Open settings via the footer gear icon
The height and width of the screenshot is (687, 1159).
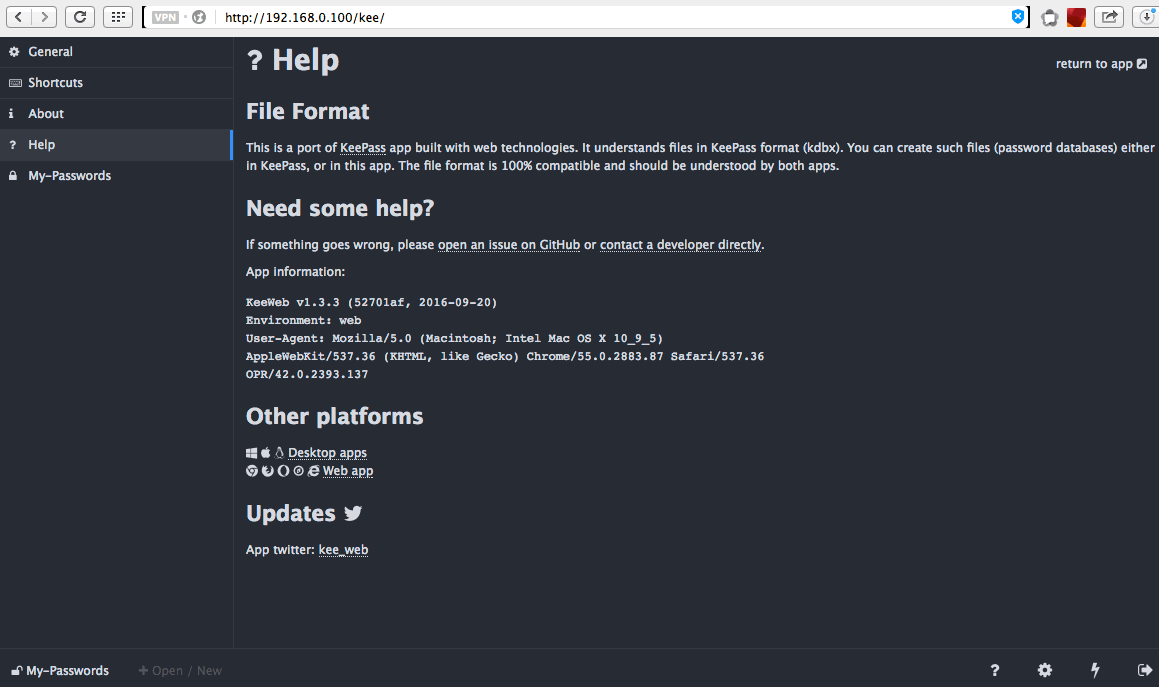pyautogui.click(x=1044, y=670)
